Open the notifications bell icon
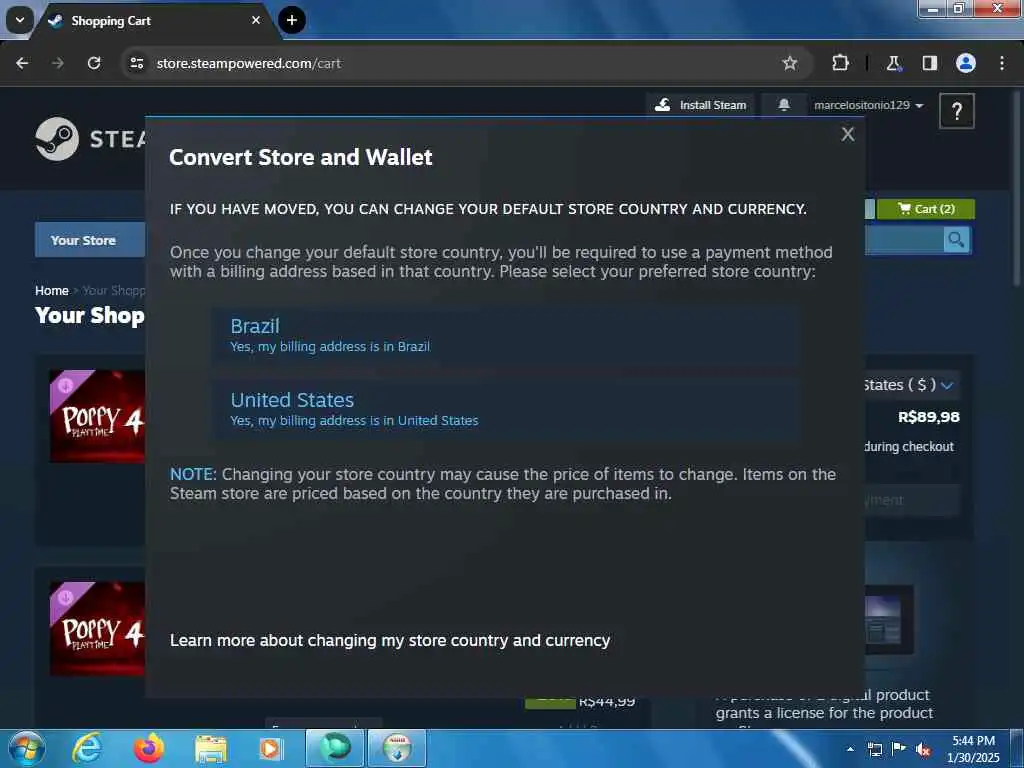The image size is (1024, 768). (x=784, y=104)
